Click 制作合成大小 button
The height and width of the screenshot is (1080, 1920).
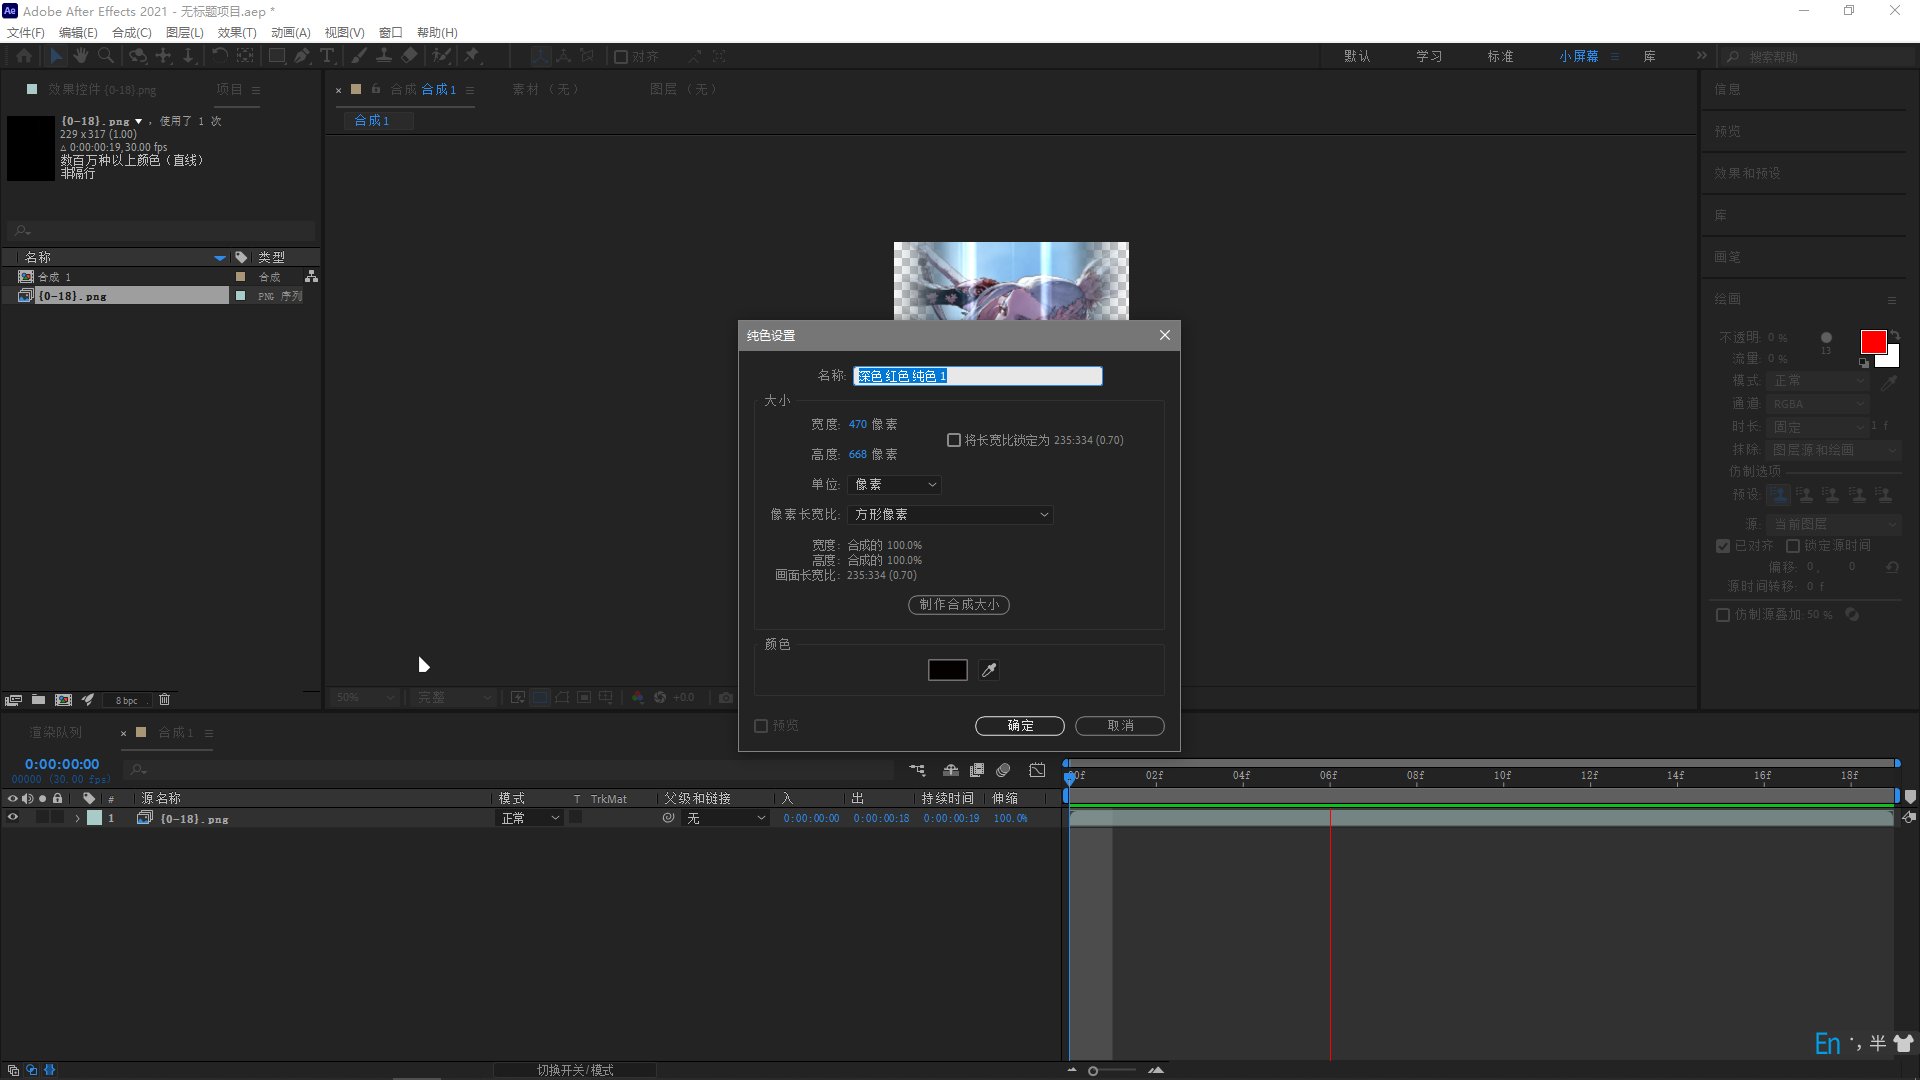[957, 604]
